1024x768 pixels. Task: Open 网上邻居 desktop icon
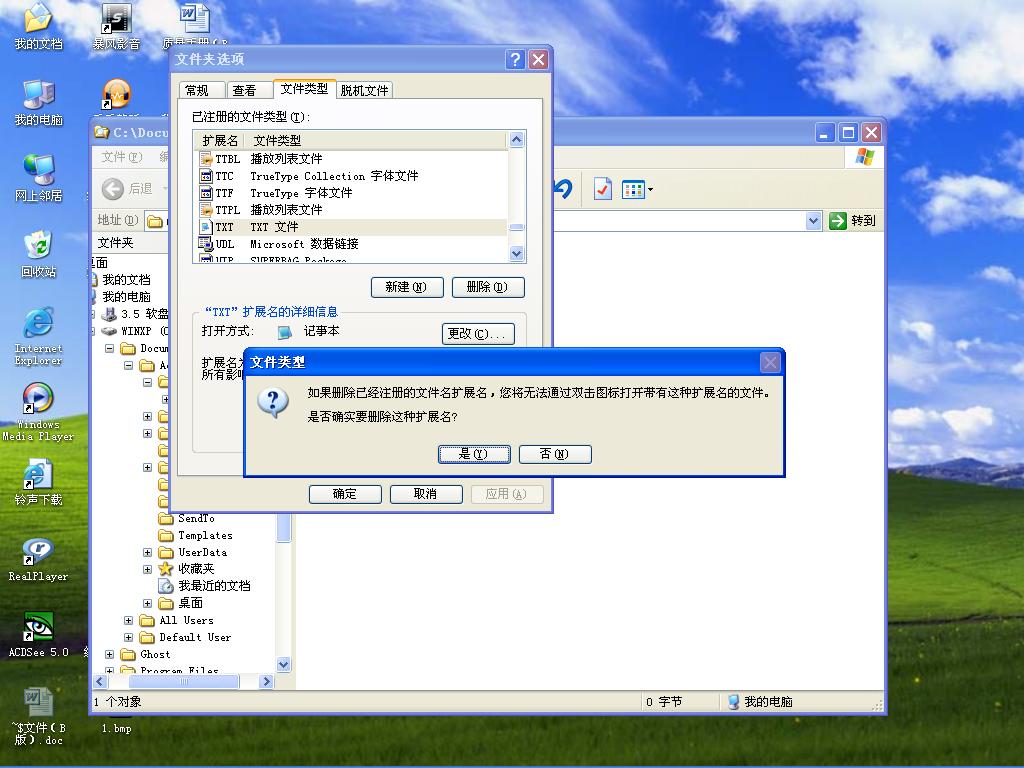(x=39, y=178)
